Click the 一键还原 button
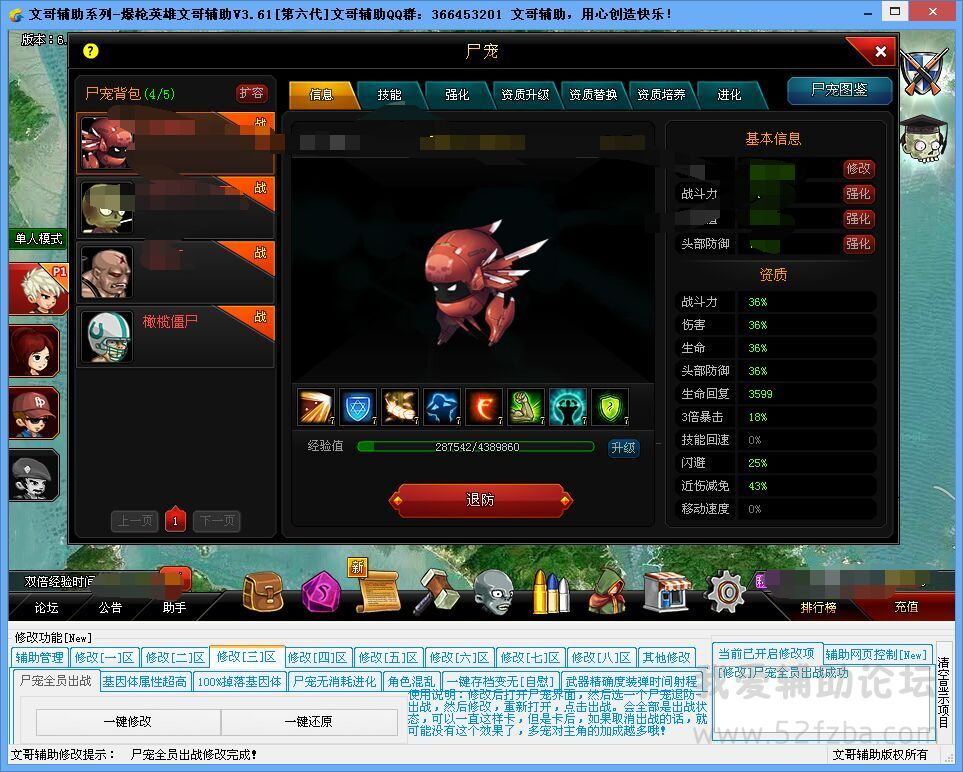This screenshot has width=963, height=772. [309, 722]
